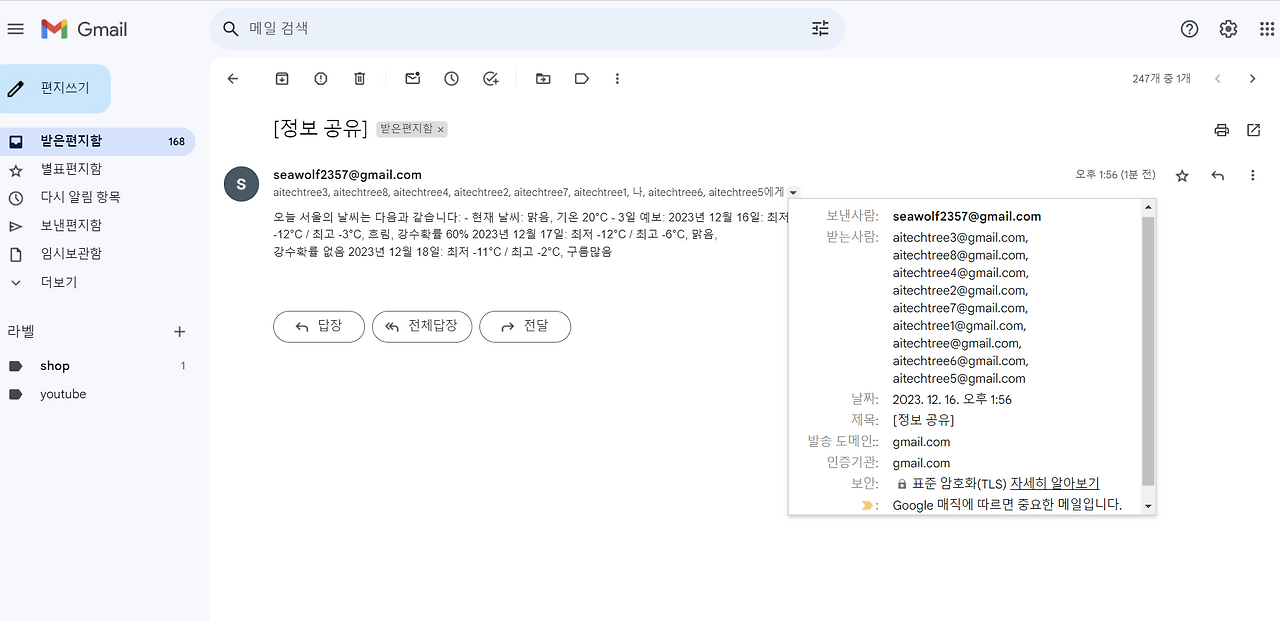Move the email to another folder
Viewport: 1280px width, 621px height.
(542, 78)
